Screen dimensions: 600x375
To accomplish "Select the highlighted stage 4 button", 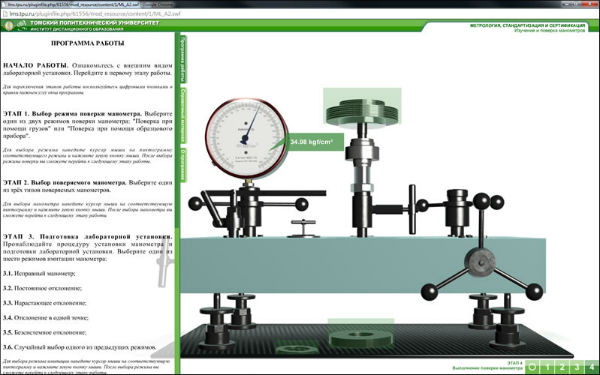I will click(x=592, y=366).
